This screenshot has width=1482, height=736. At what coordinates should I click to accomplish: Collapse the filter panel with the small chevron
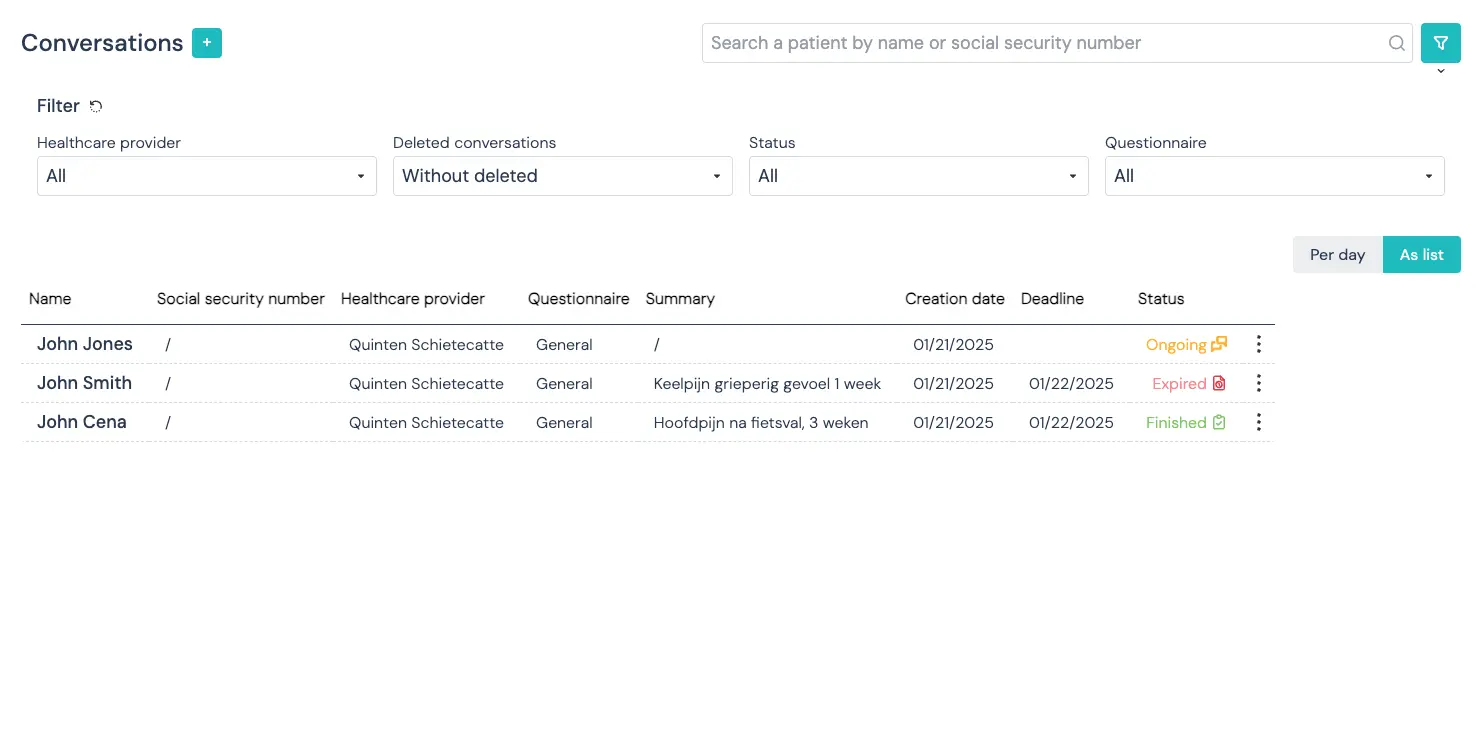(1440, 72)
